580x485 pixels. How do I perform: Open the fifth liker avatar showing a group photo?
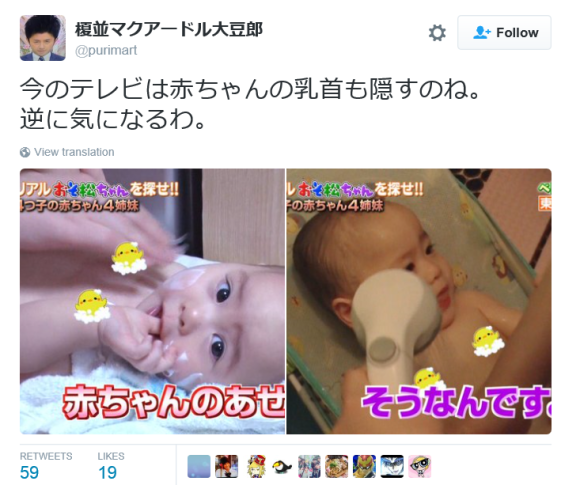pyautogui.click(x=309, y=466)
